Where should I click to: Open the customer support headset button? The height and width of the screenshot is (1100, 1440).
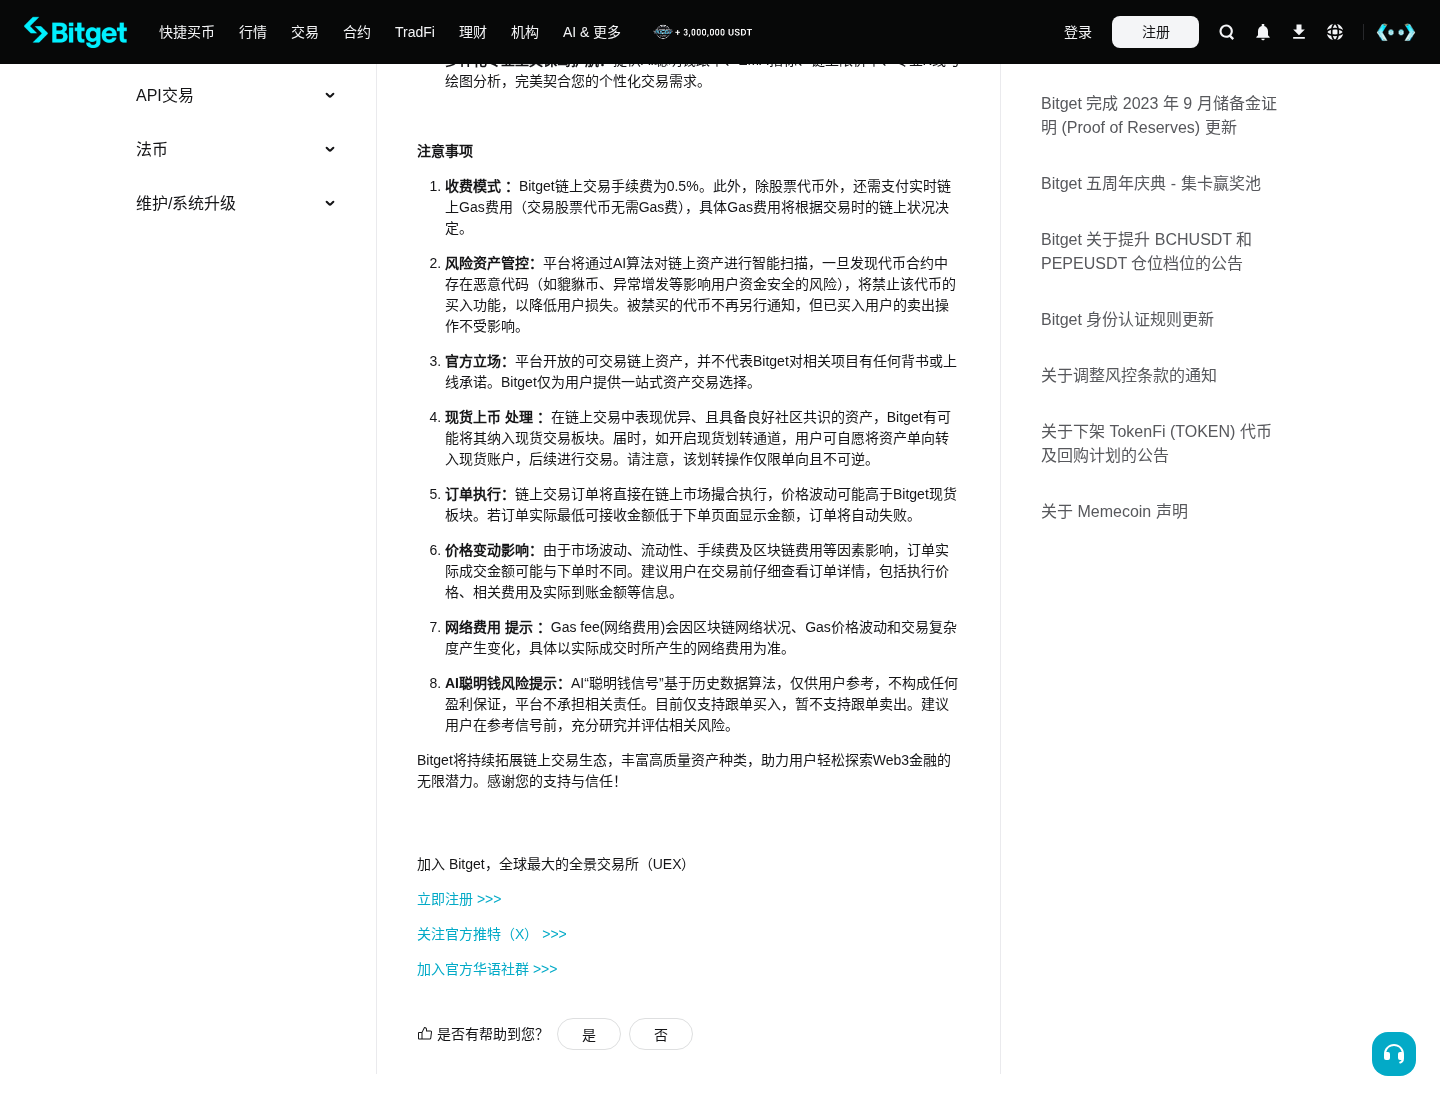coord(1394,1054)
